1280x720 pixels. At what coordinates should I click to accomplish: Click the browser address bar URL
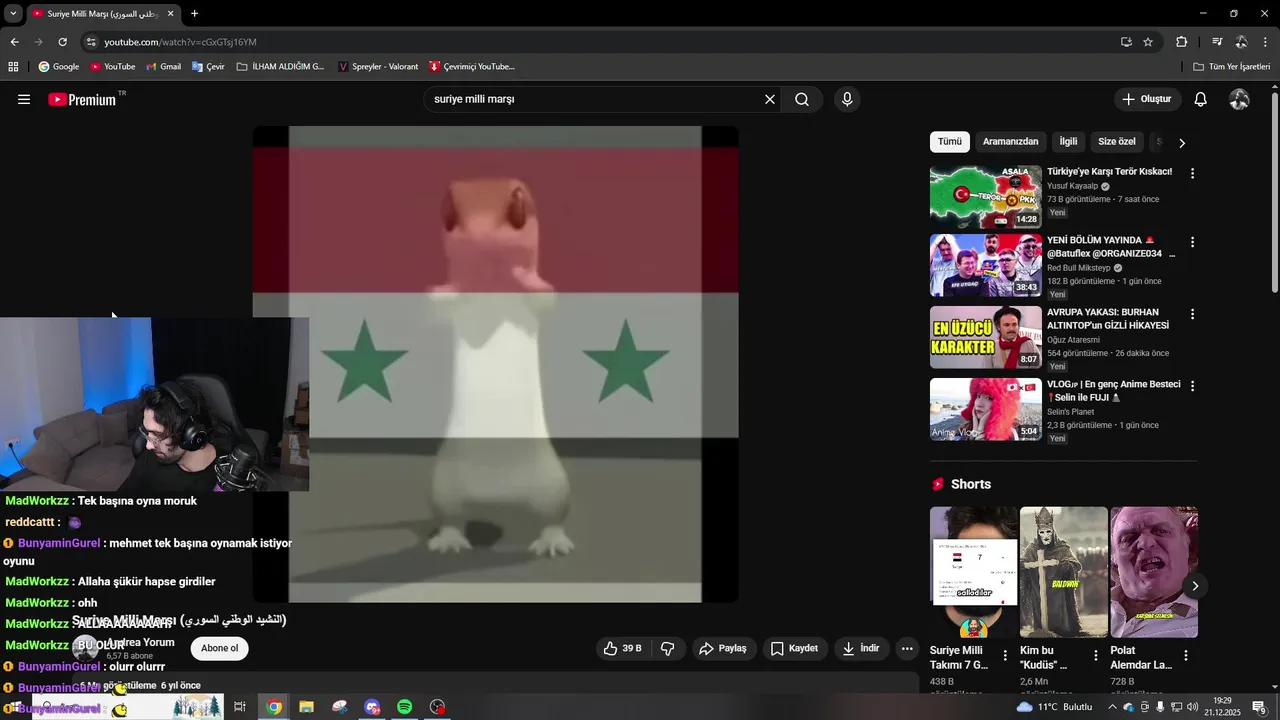[181, 42]
